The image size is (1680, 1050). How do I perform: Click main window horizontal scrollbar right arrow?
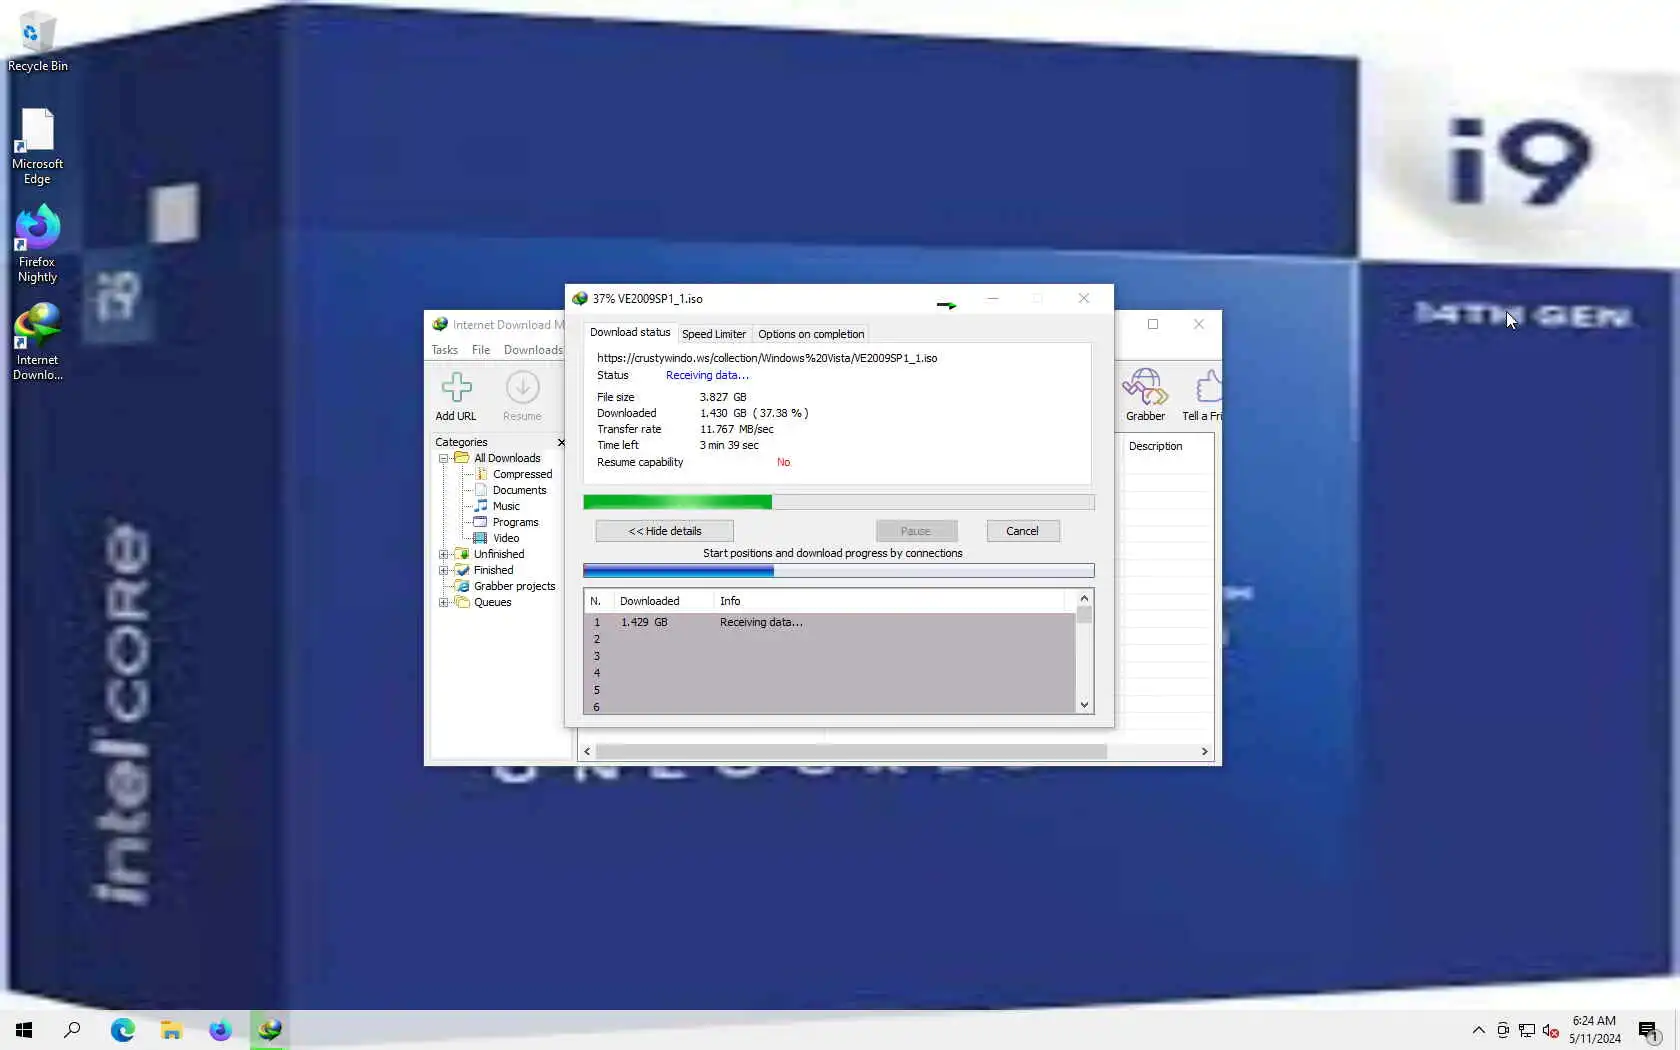[x=1204, y=751]
